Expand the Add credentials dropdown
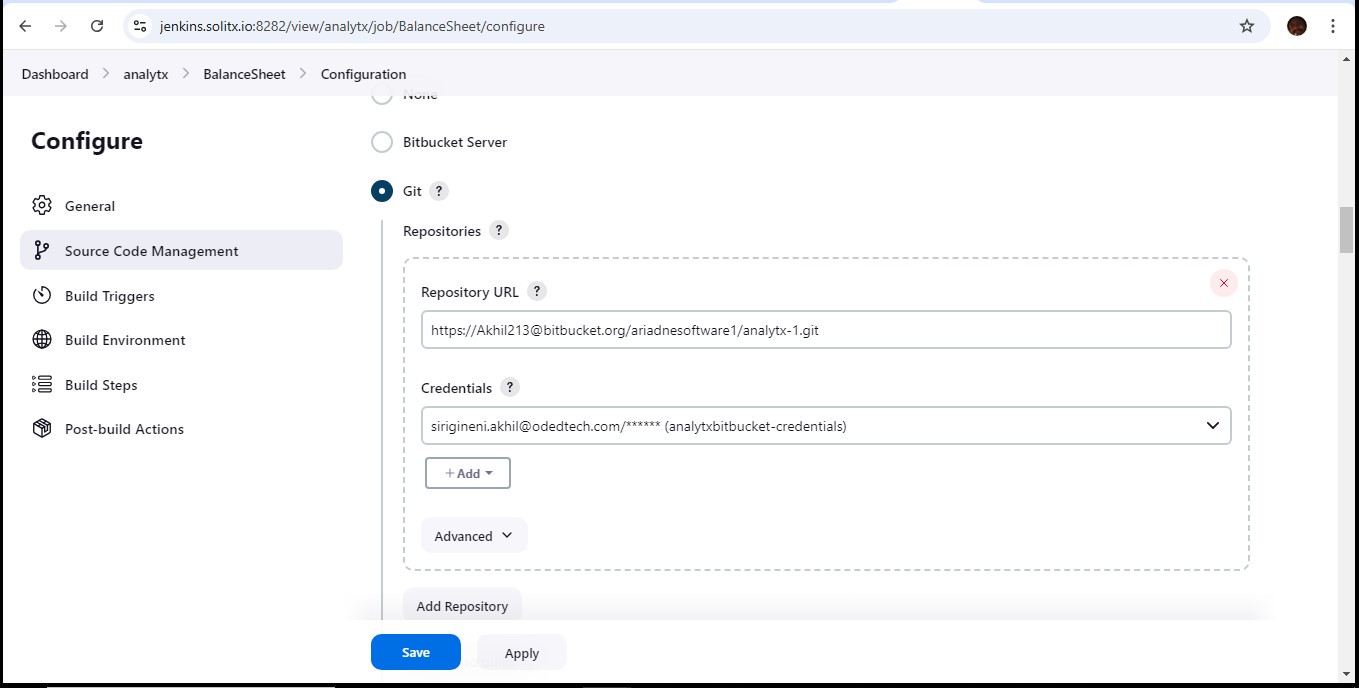 [468, 473]
